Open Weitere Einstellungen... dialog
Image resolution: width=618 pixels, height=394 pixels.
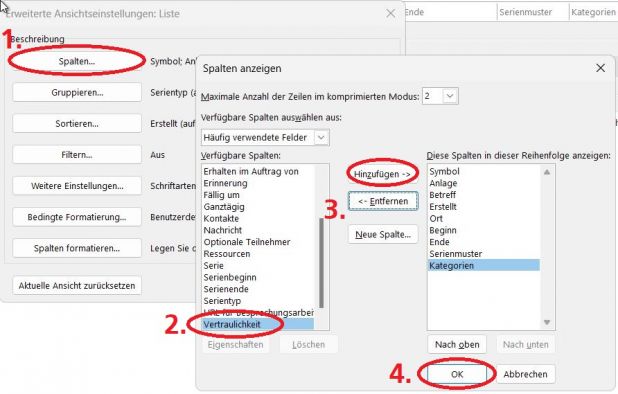click(x=77, y=186)
